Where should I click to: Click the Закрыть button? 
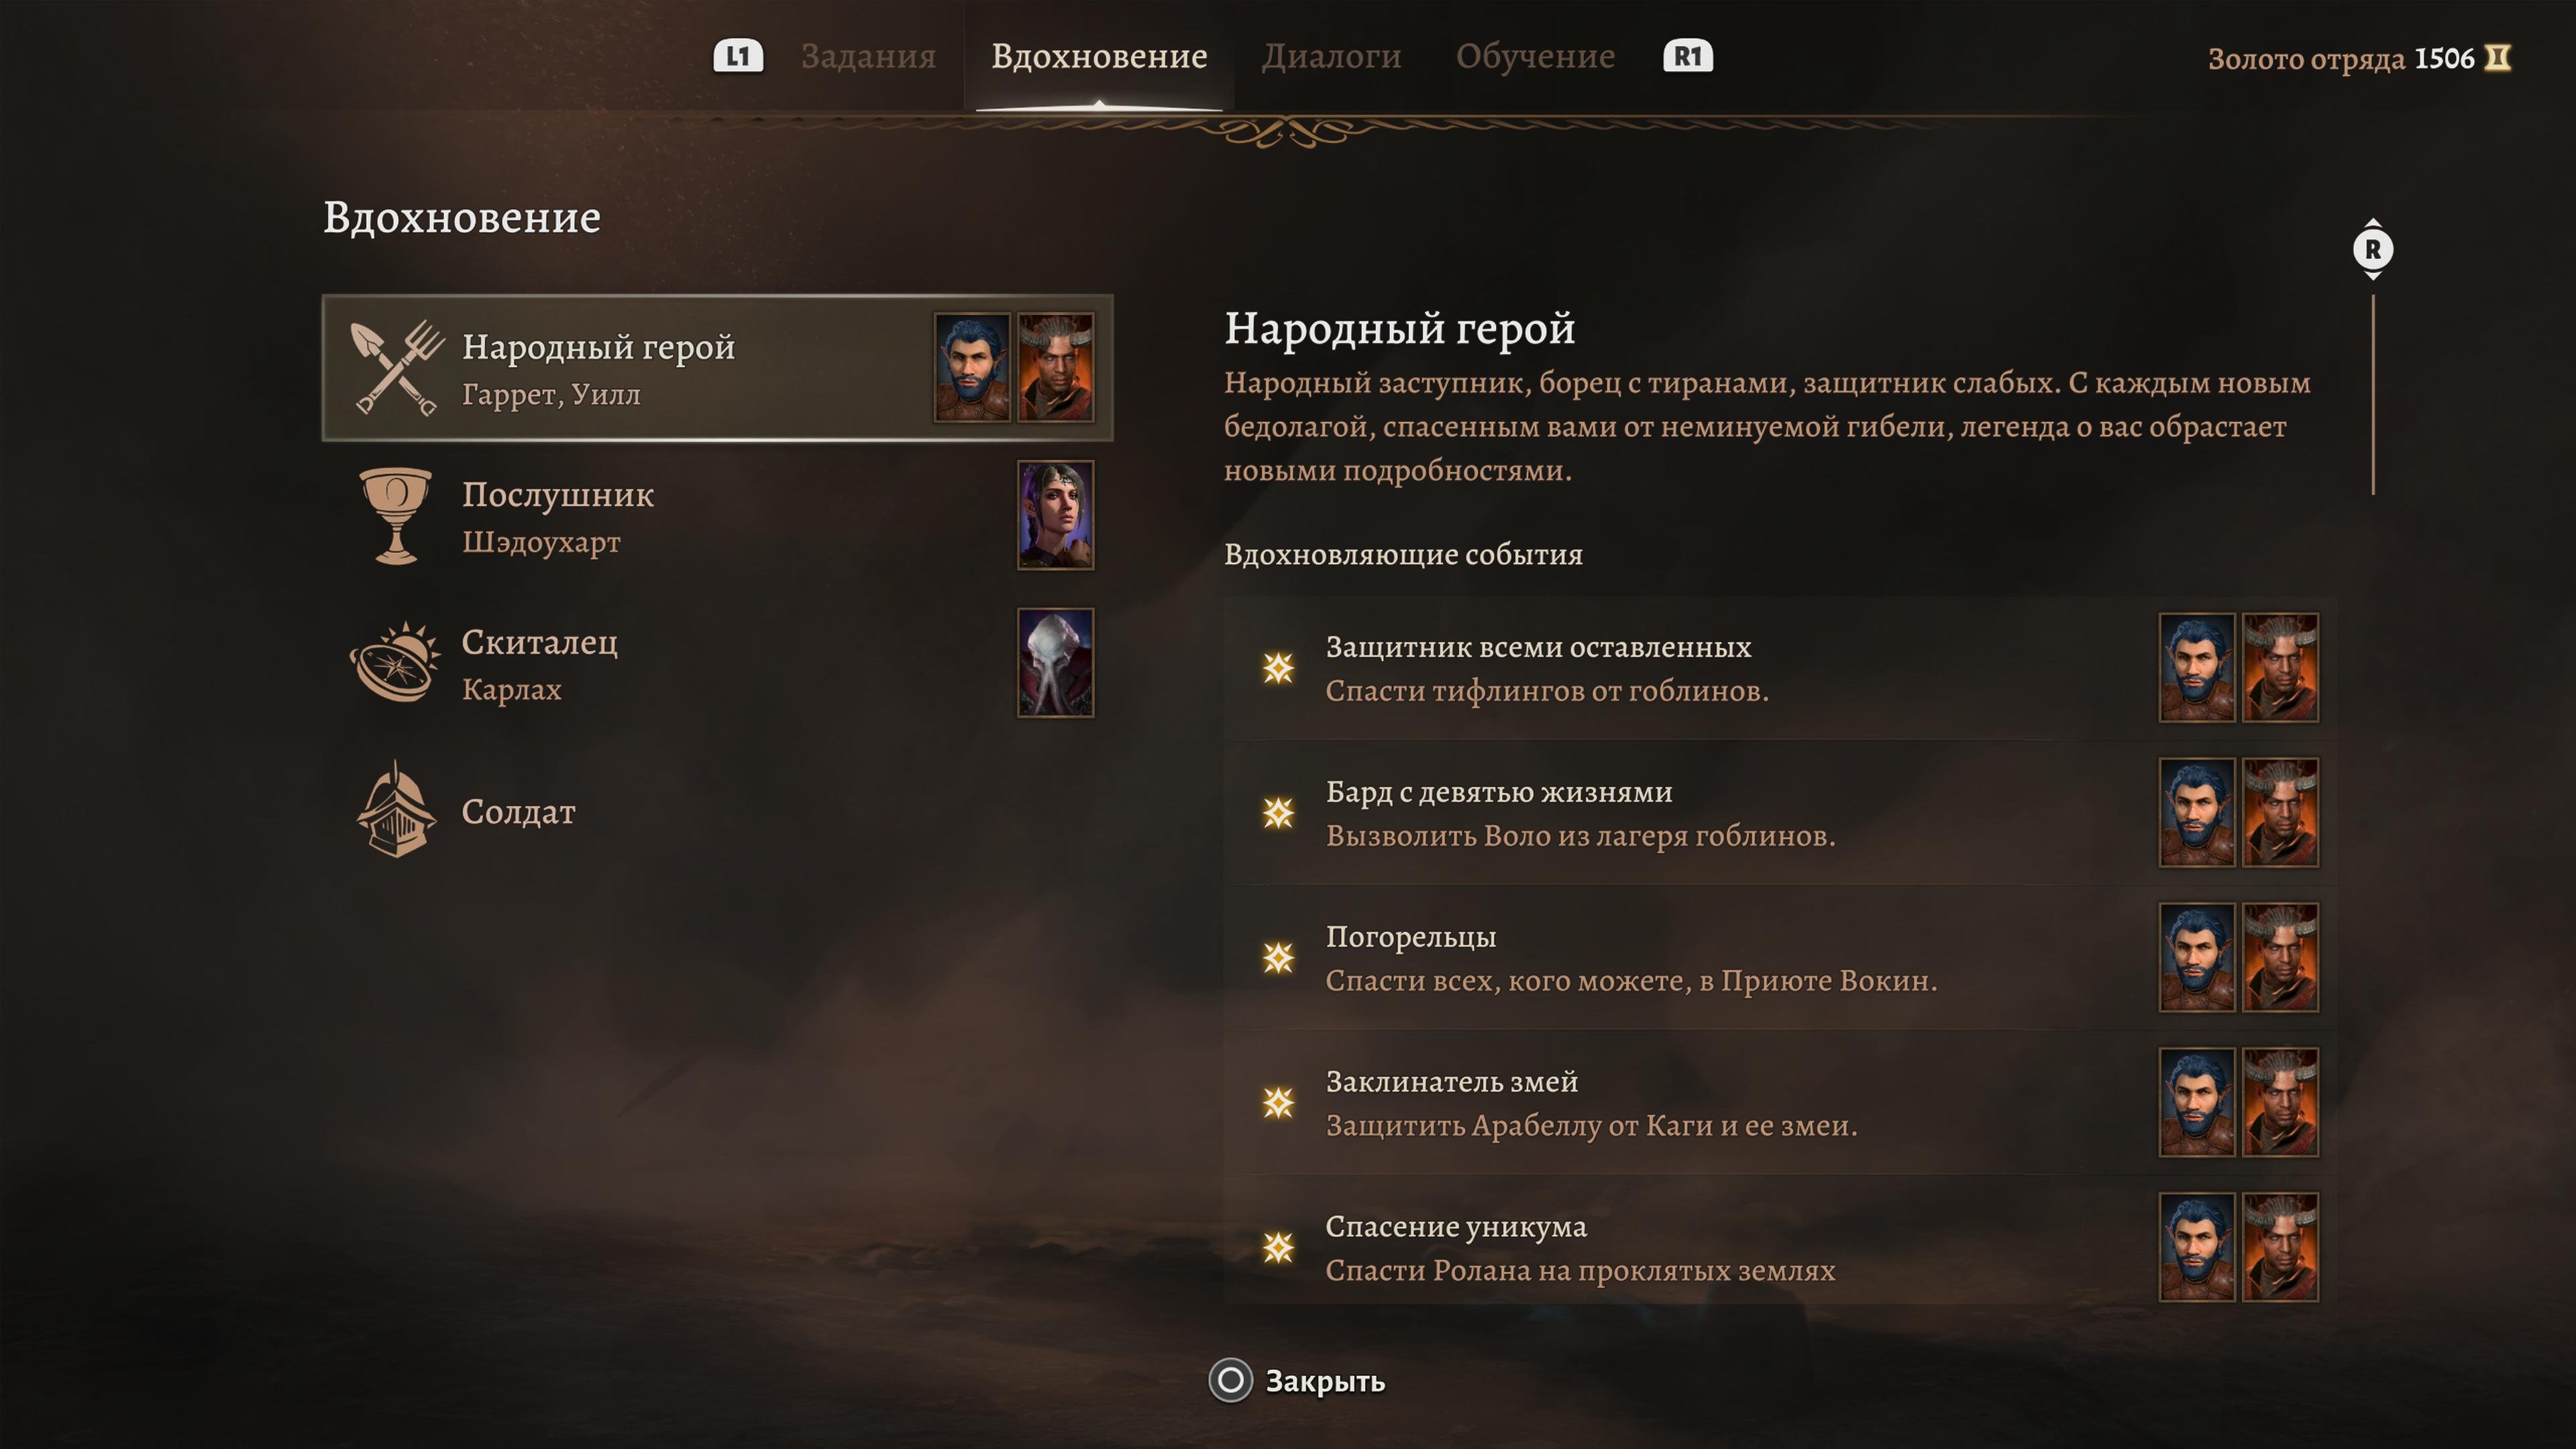[1297, 1381]
